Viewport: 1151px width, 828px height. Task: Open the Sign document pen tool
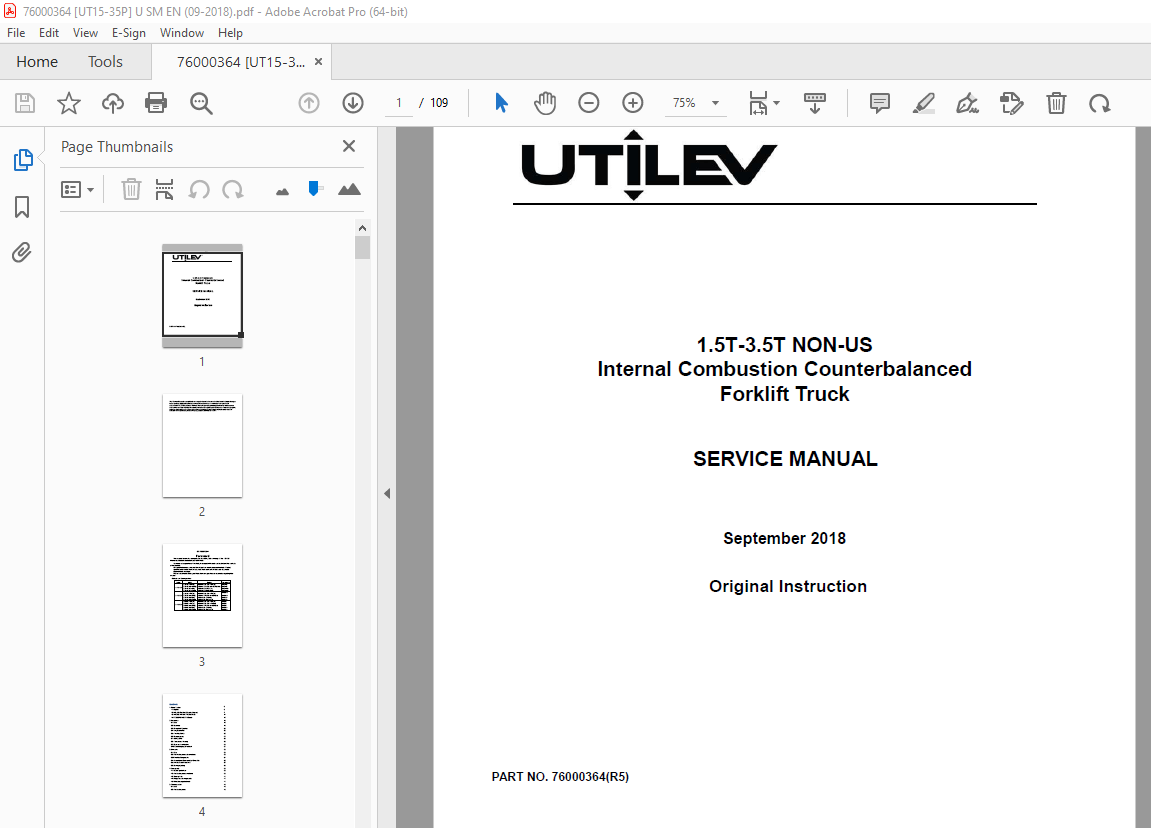(967, 103)
